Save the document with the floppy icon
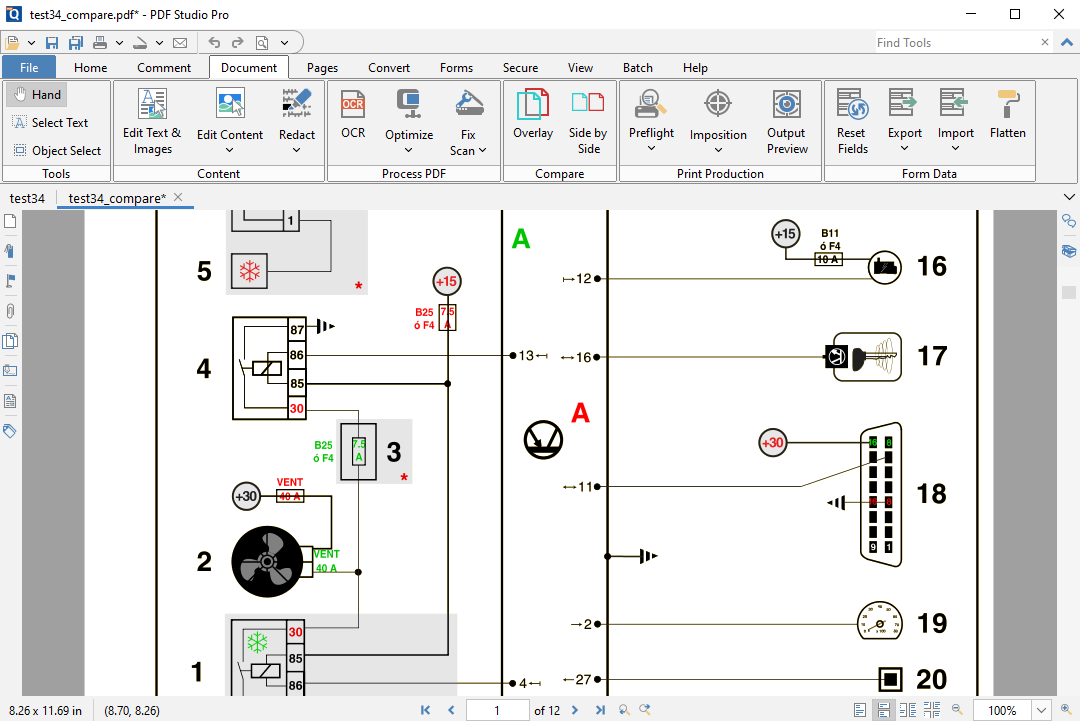The width and height of the screenshot is (1080, 721). pyautogui.click(x=52, y=43)
